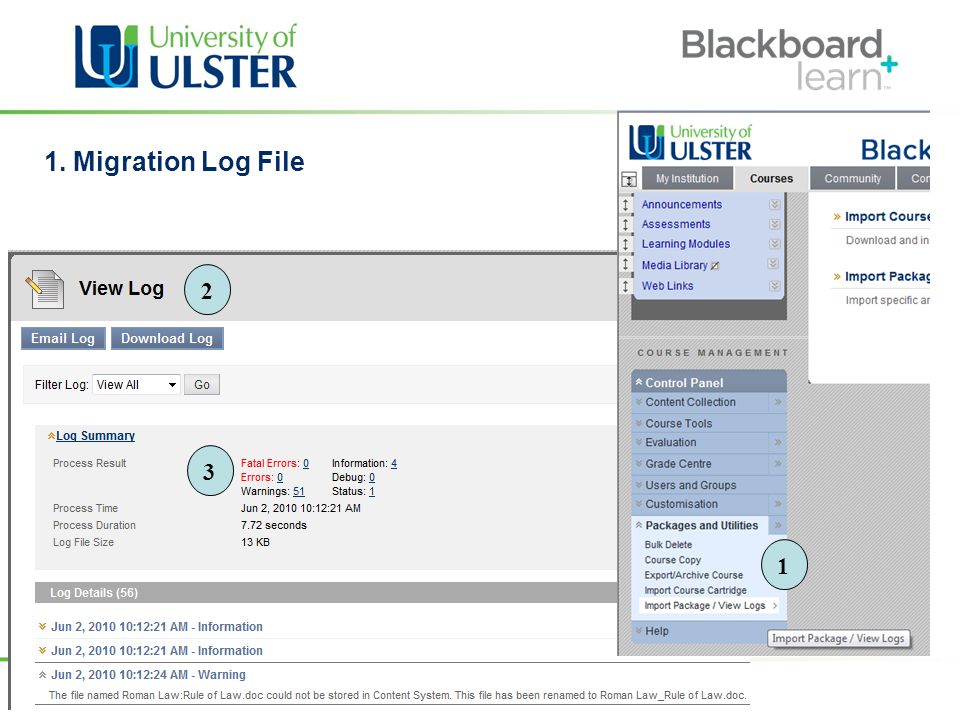Click the Web Links reorder arrow icon
The width and height of the screenshot is (960, 720).
point(625,286)
